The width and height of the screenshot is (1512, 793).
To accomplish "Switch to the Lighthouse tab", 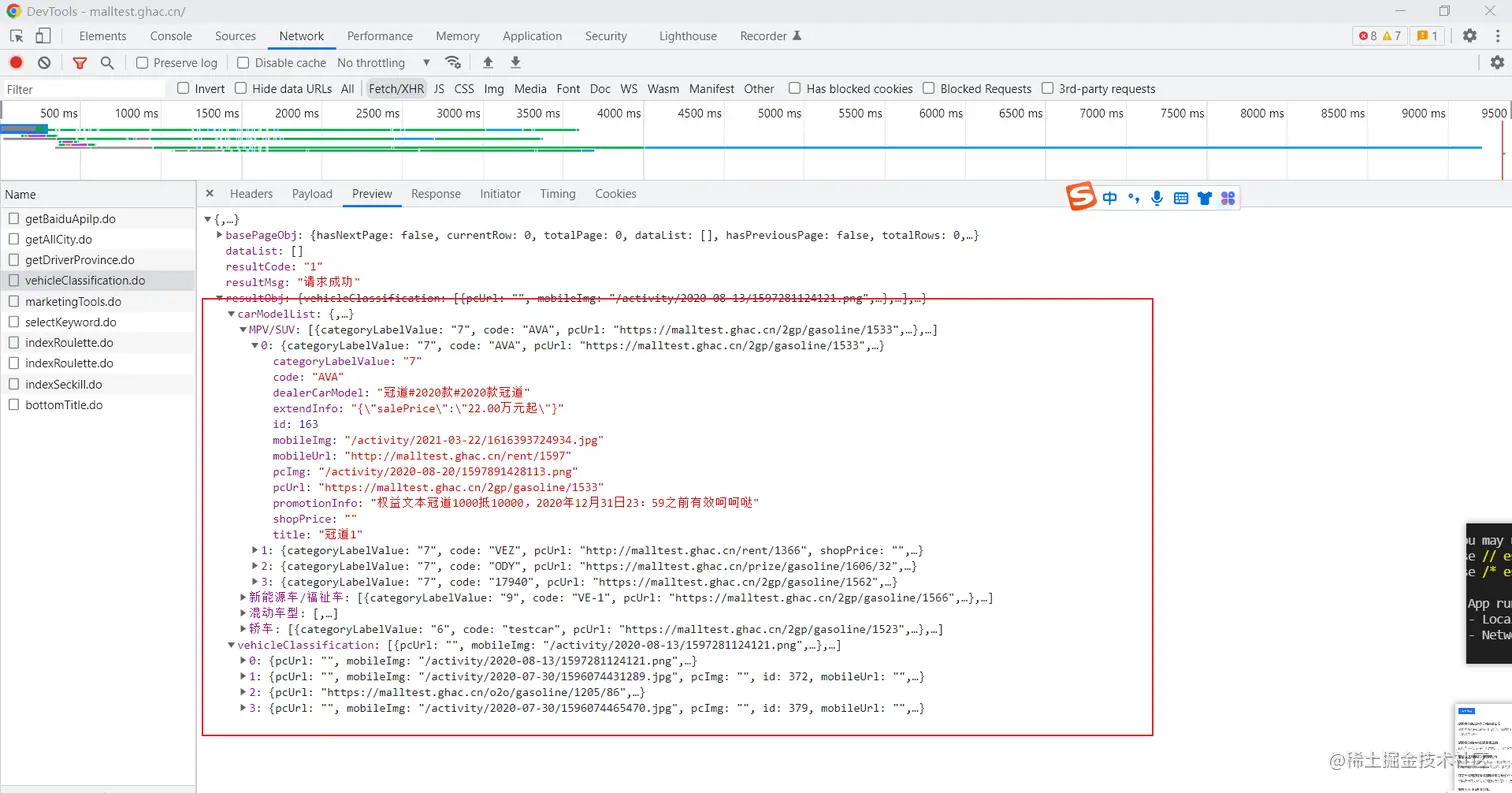I will pos(688,36).
